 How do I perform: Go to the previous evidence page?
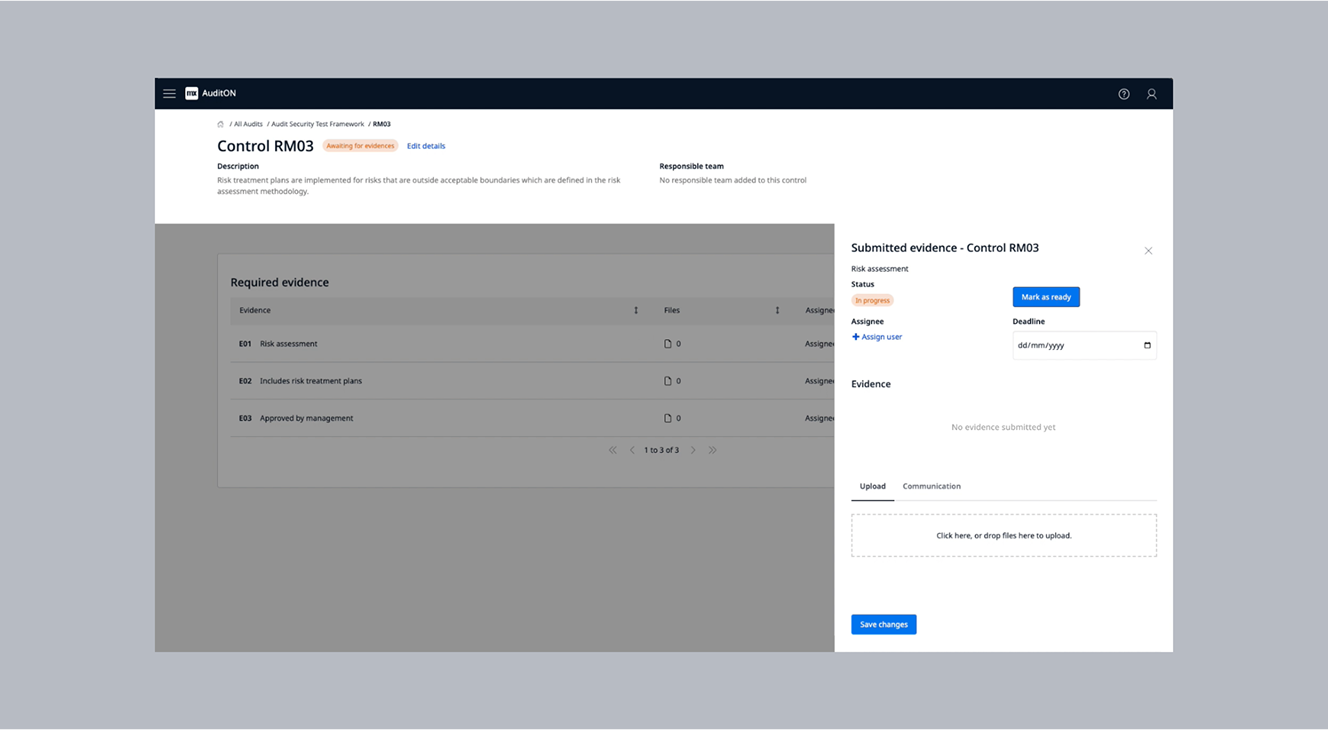pyautogui.click(x=632, y=450)
